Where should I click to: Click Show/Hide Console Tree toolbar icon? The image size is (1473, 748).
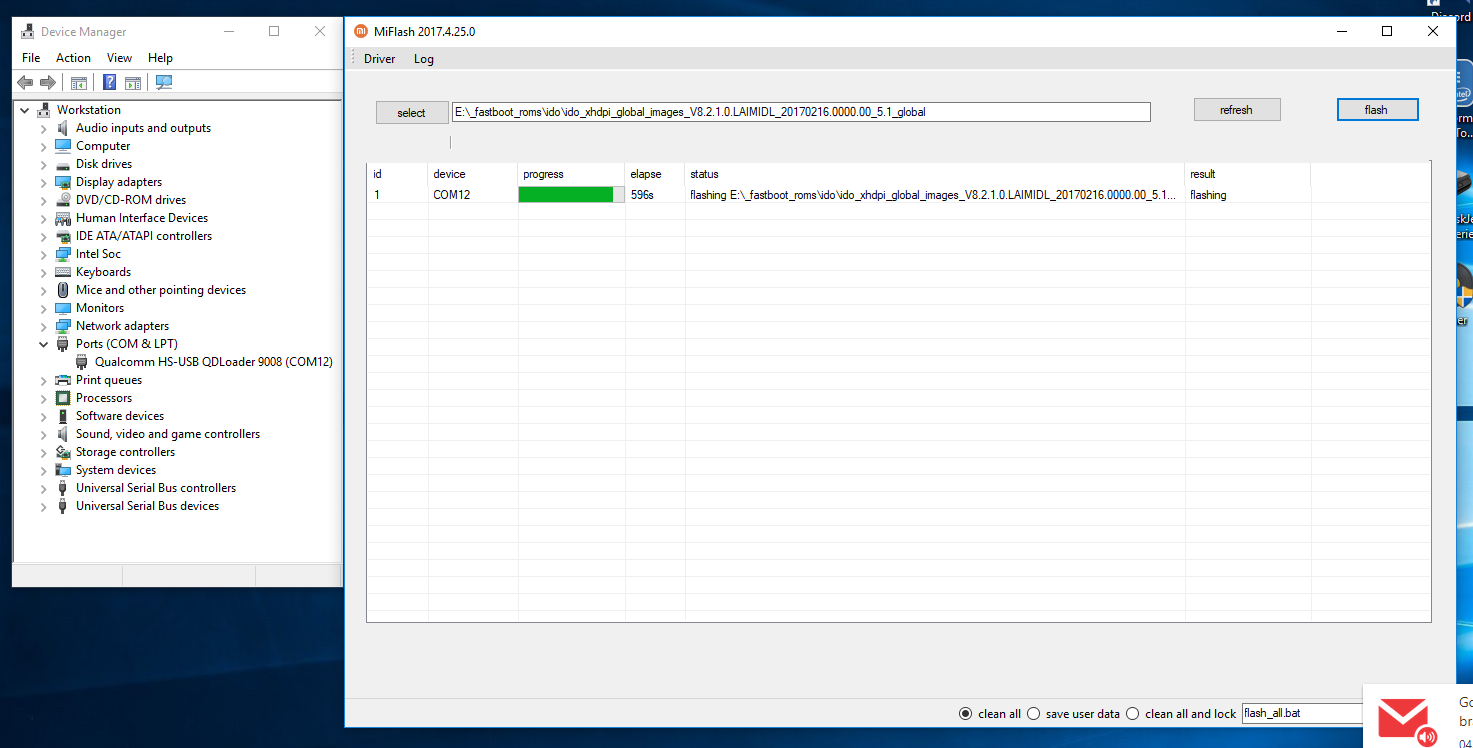tap(79, 82)
